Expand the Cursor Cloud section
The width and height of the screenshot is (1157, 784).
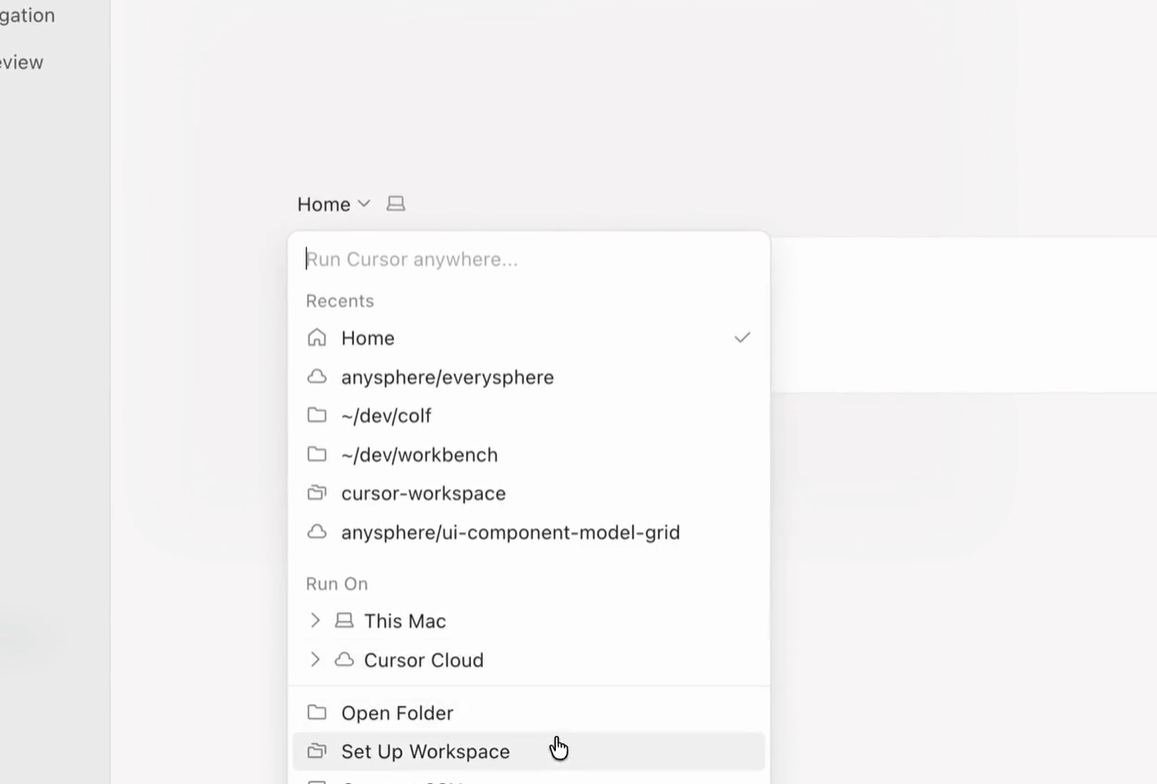(315, 659)
